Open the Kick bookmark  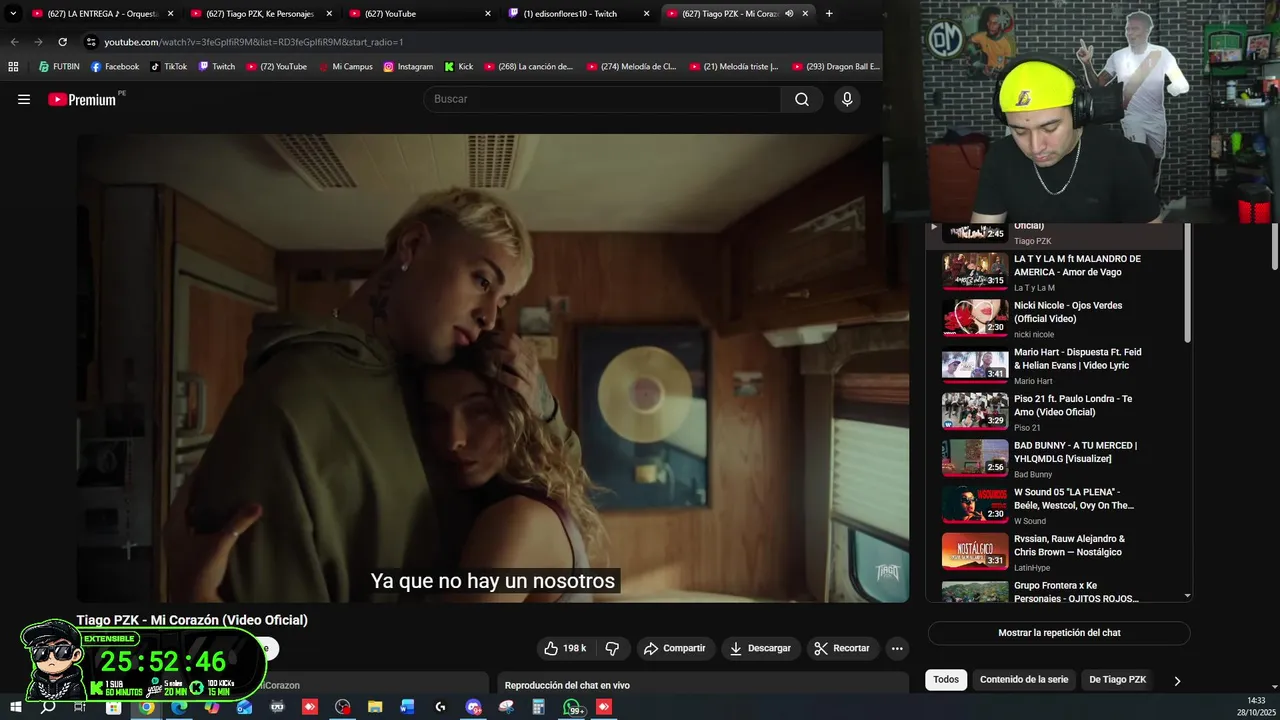click(458, 67)
